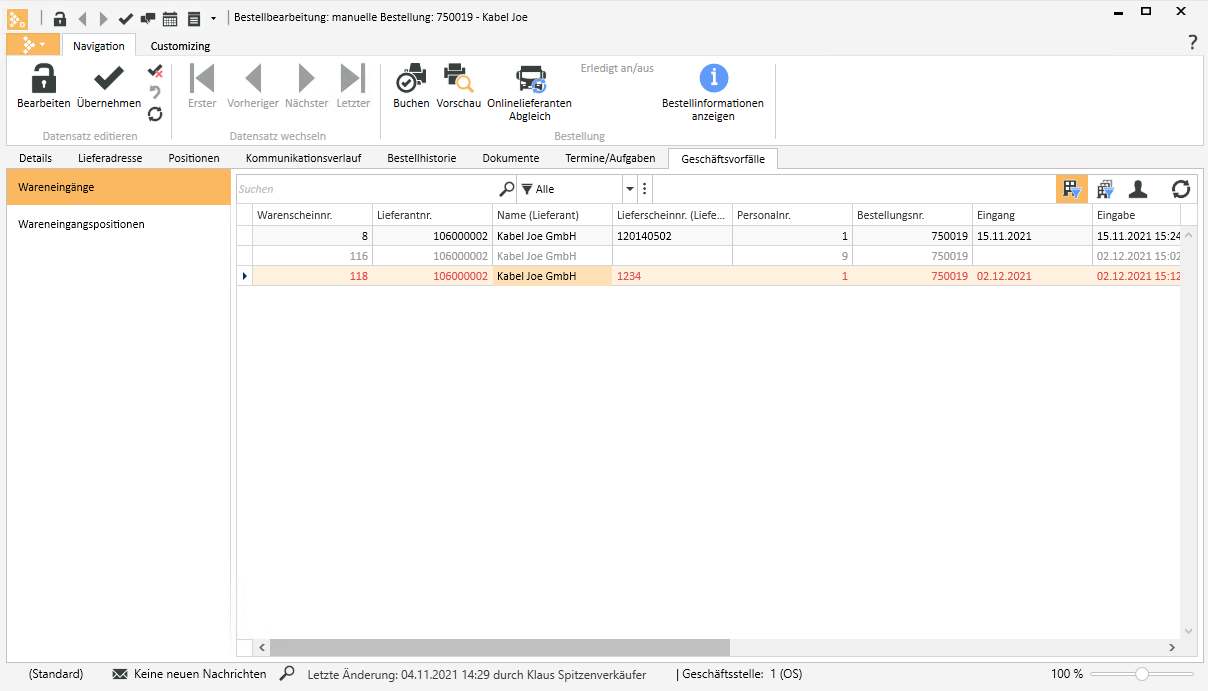The height and width of the screenshot is (691, 1208).
Task: Open the Vorschau print preview
Action: 458,80
